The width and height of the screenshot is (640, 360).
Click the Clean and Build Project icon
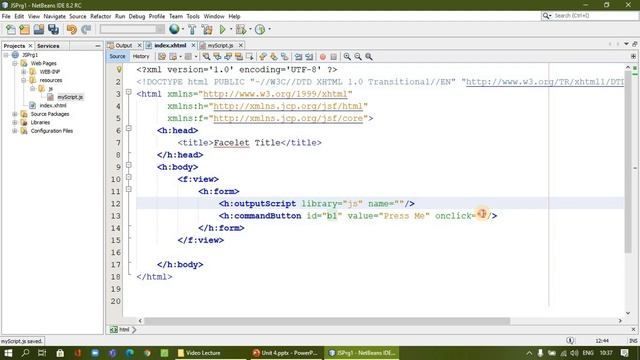coord(207,29)
